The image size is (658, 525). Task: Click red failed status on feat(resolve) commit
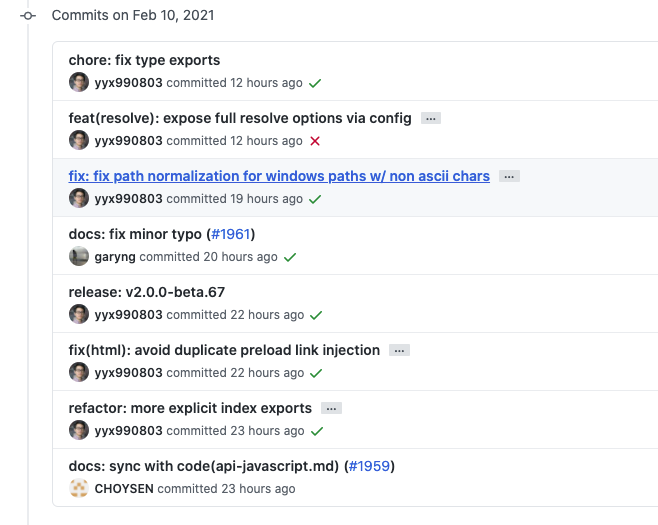(x=315, y=141)
